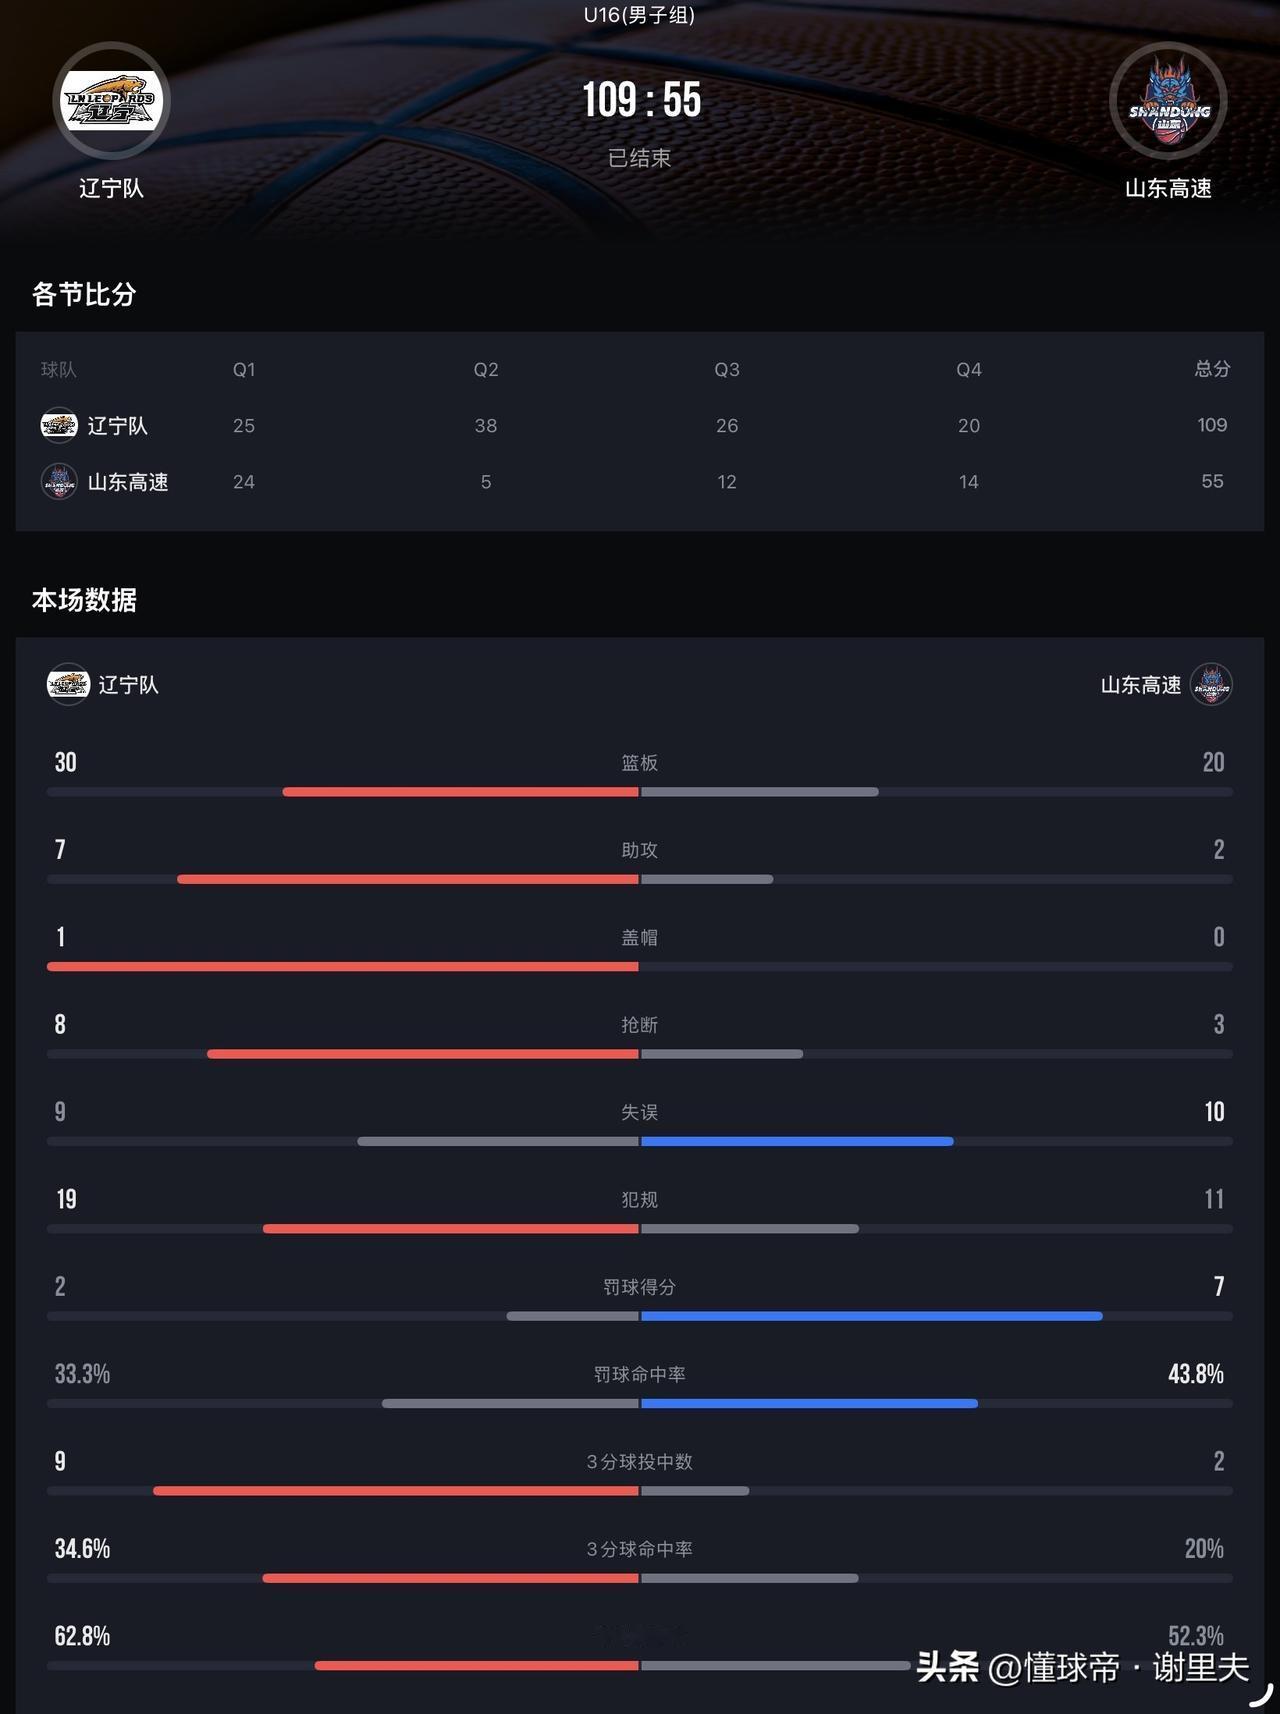Open the 头条 懂球帝 watermark link

tap(1083, 1667)
